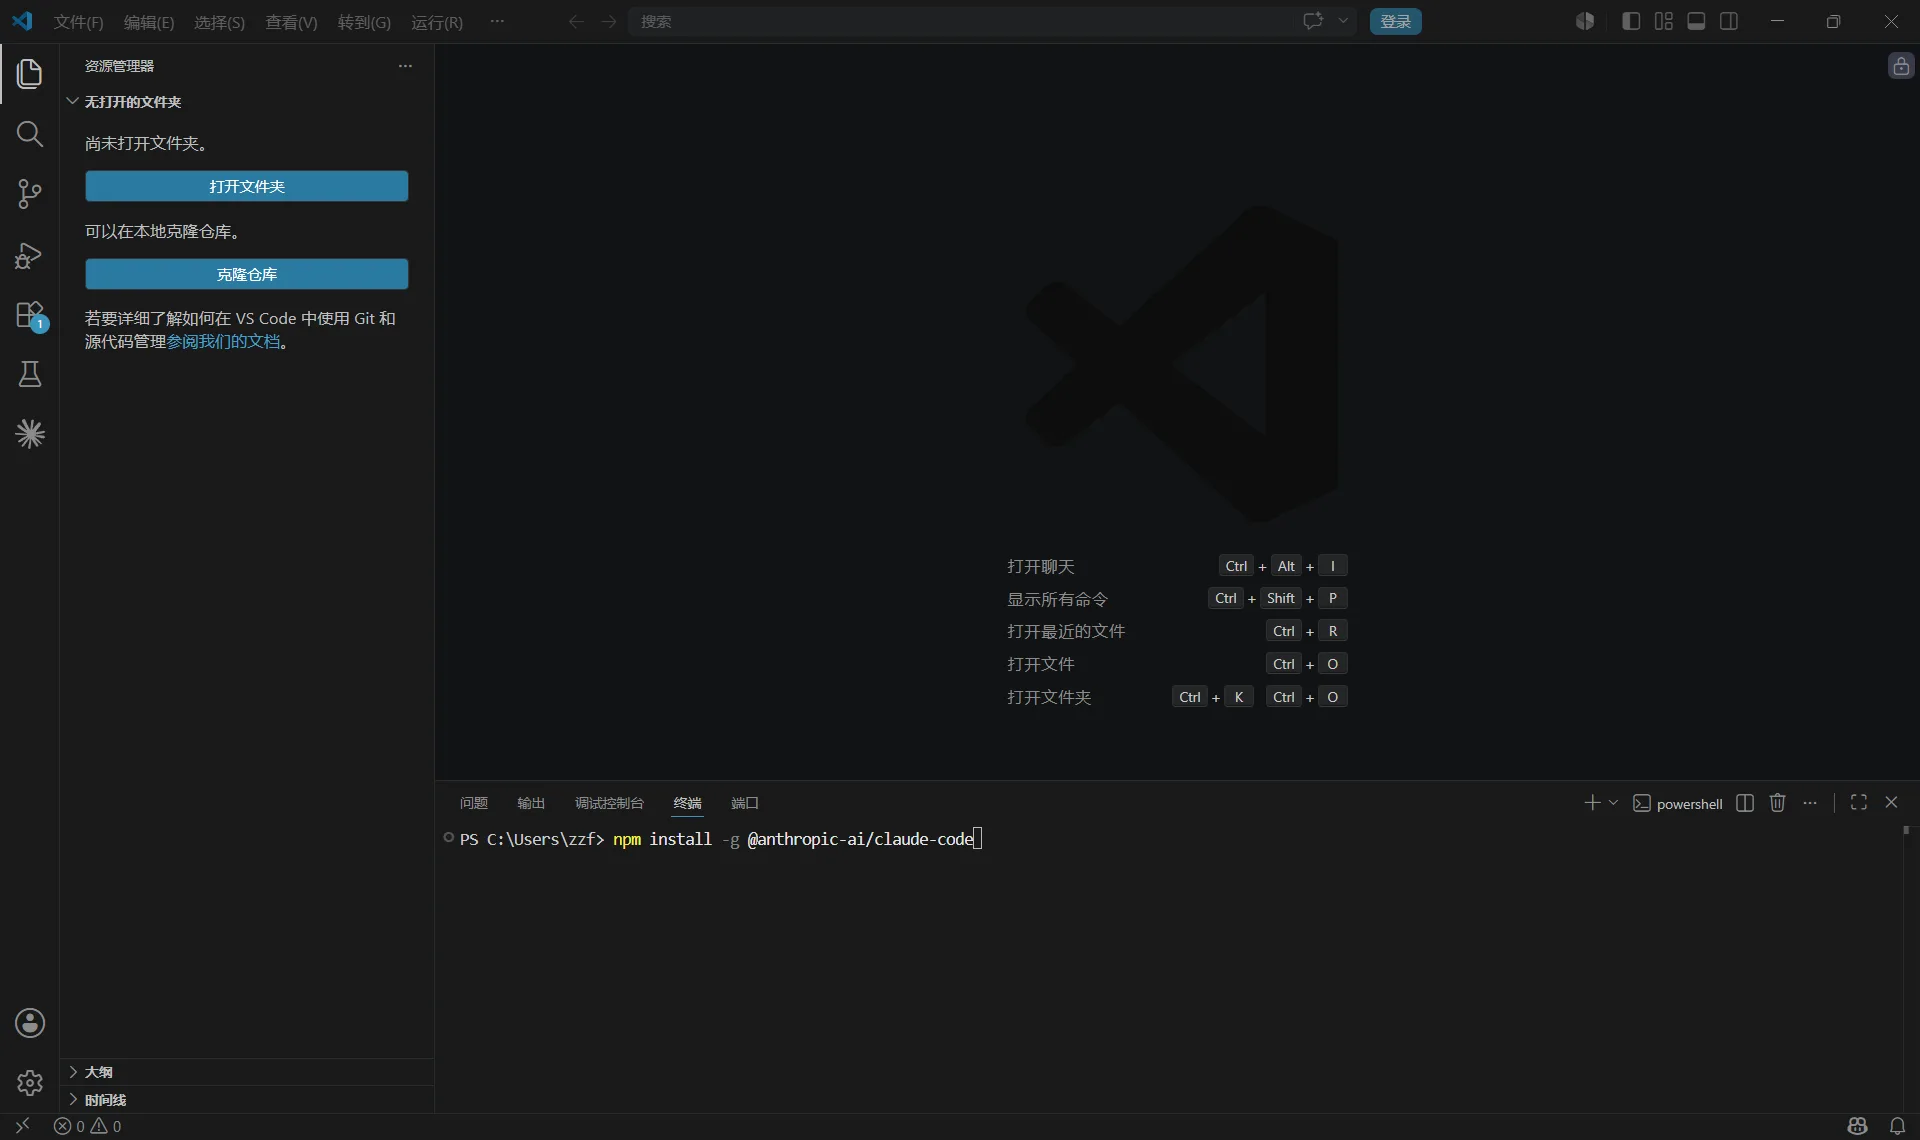Open the 文件(F) menu
Image resolution: width=1920 pixels, height=1140 pixels.
[x=78, y=22]
